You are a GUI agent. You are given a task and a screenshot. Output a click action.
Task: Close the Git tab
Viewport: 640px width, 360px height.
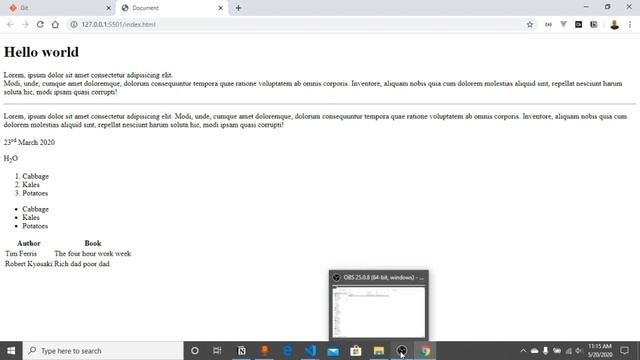tap(109, 8)
